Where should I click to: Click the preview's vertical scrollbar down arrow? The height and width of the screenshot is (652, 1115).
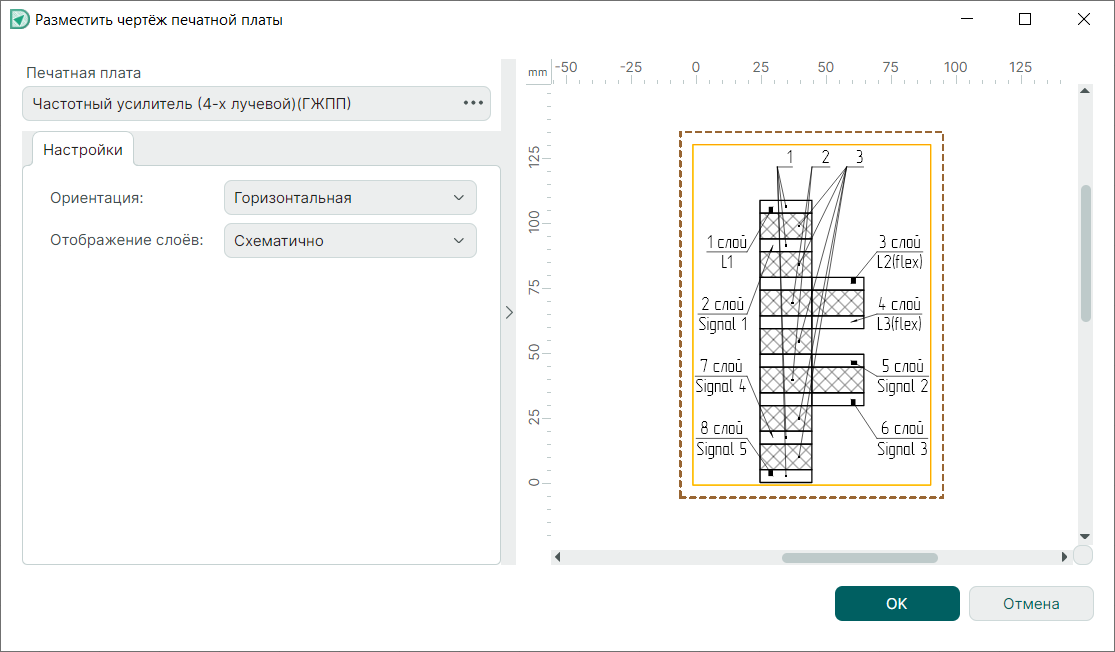1085,537
